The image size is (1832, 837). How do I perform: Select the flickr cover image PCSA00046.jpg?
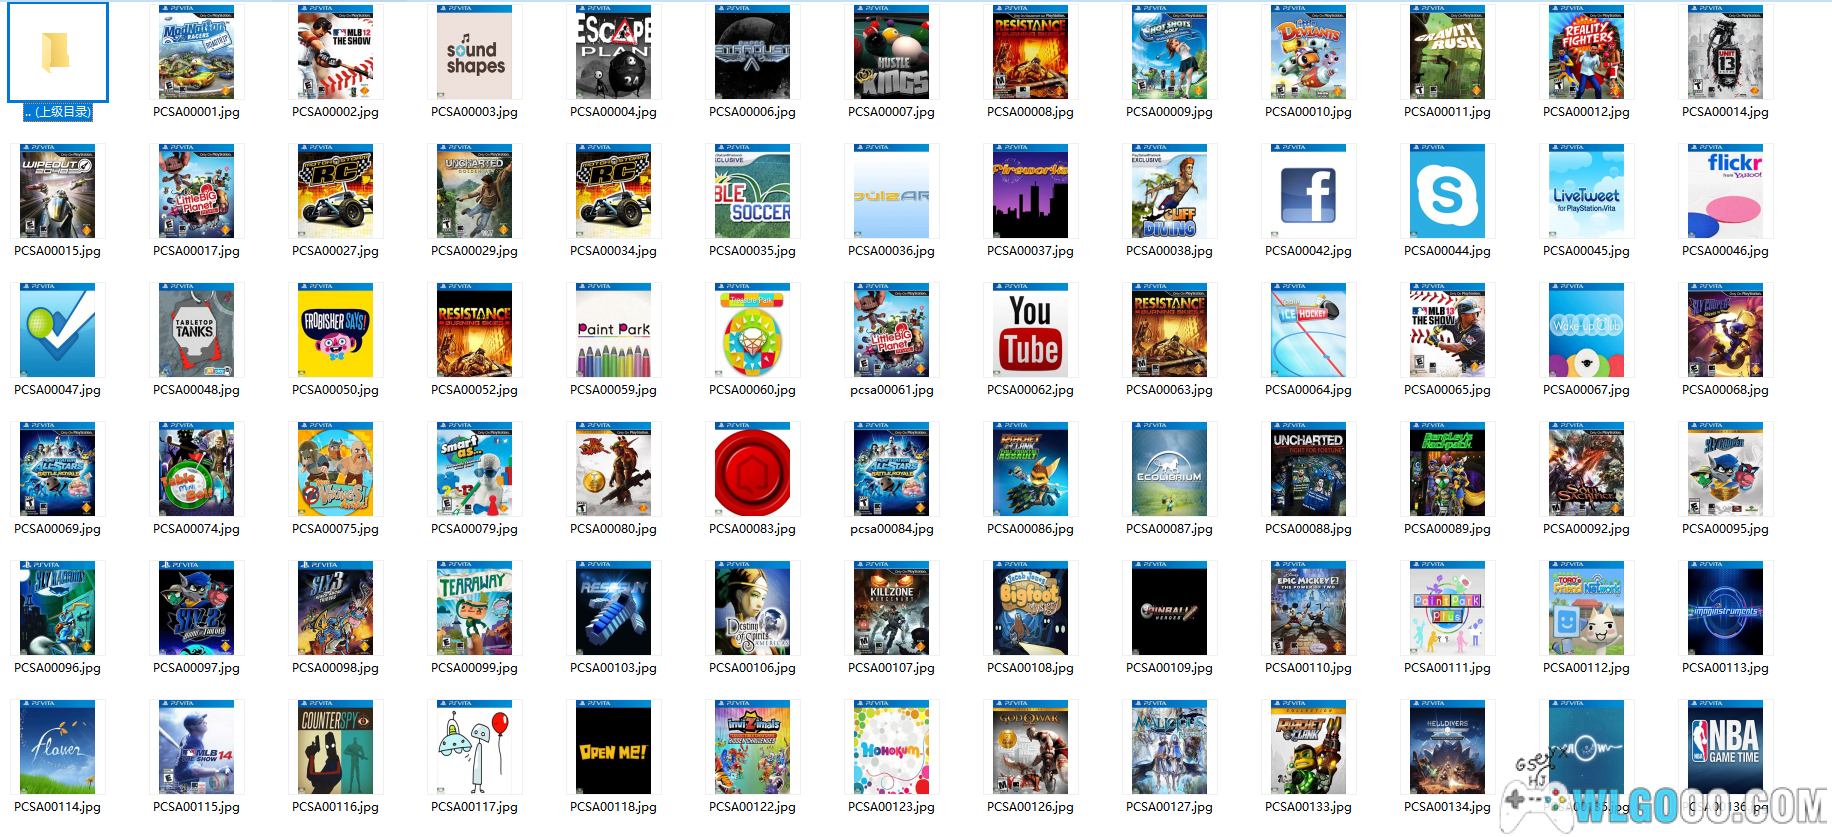(1725, 192)
